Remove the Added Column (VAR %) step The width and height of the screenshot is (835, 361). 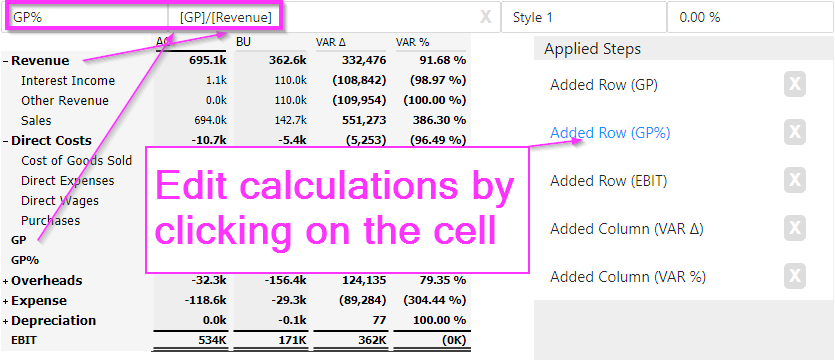click(795, 276)
